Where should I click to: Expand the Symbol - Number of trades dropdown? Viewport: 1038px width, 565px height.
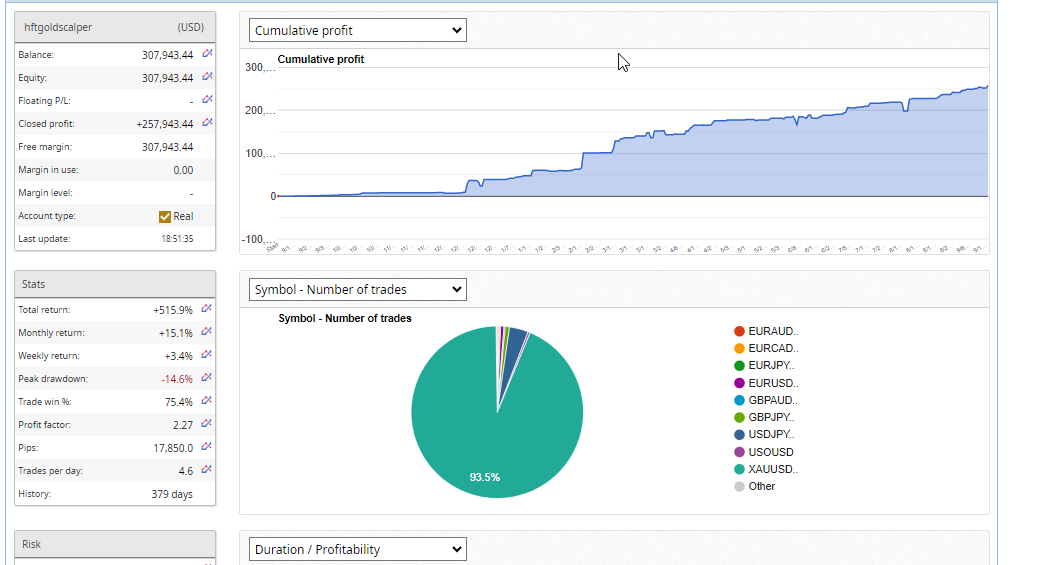pos(357,290)
